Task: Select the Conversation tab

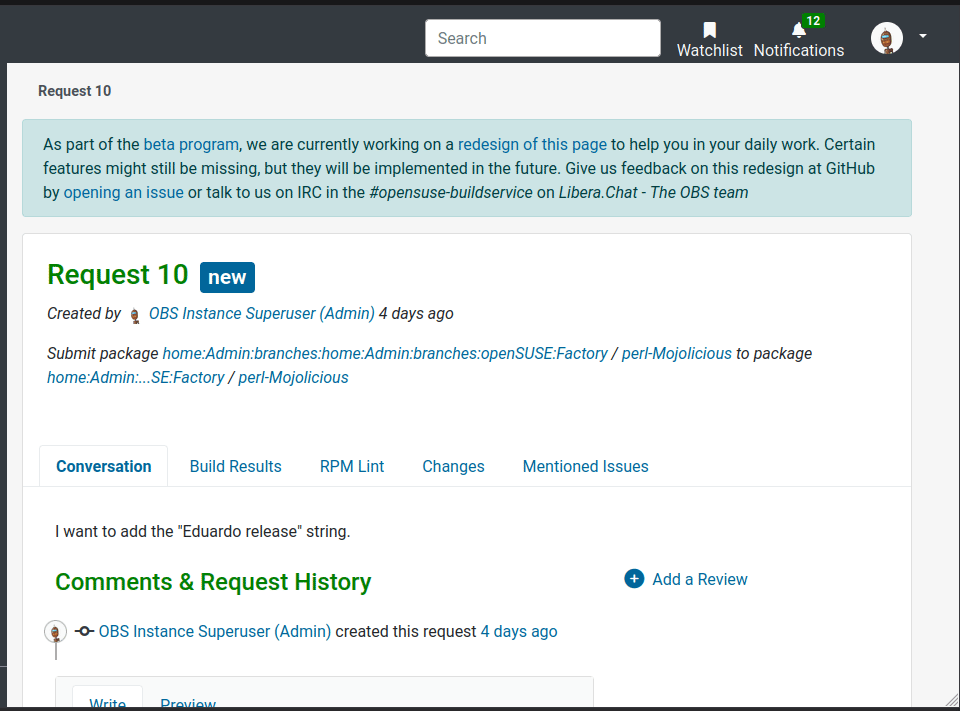Action: (x=104, y=466)
